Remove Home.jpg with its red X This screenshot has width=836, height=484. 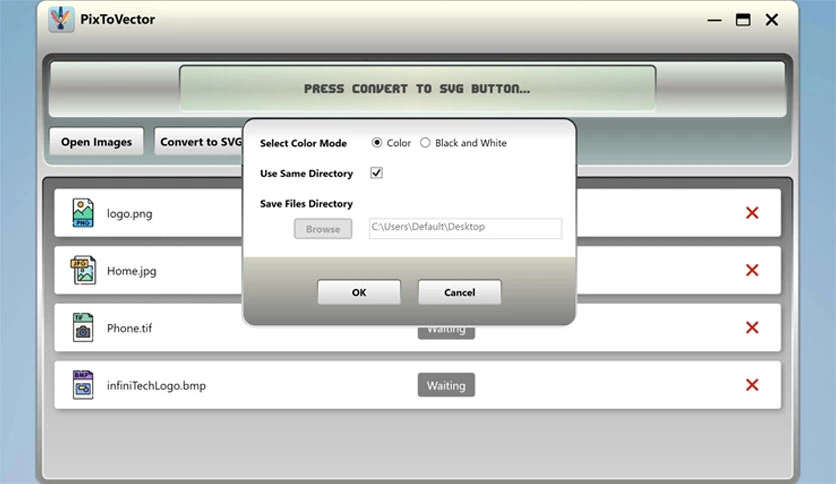[752, 270]
